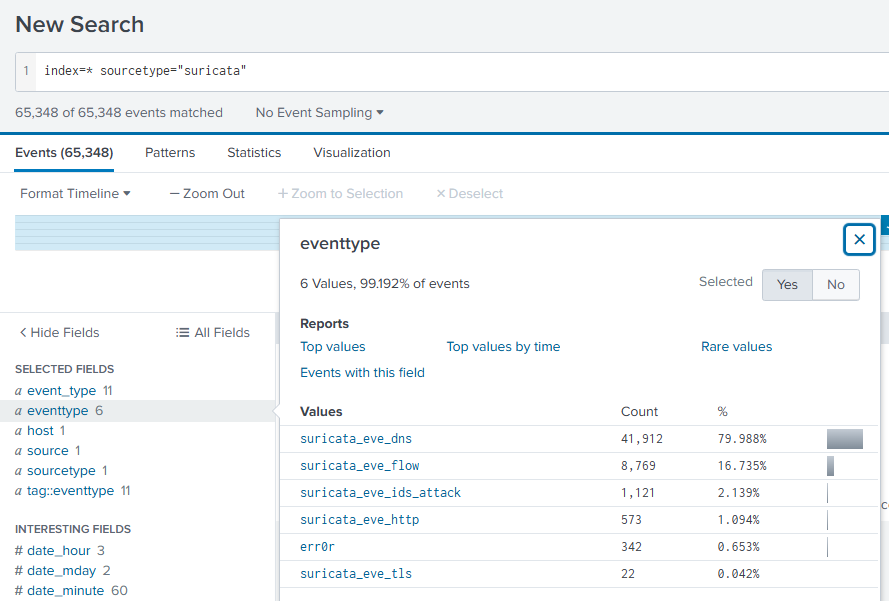Open the Rare values report
Image resolution: width=889 pixels, height=601 pixels.
tap(737, 346)
